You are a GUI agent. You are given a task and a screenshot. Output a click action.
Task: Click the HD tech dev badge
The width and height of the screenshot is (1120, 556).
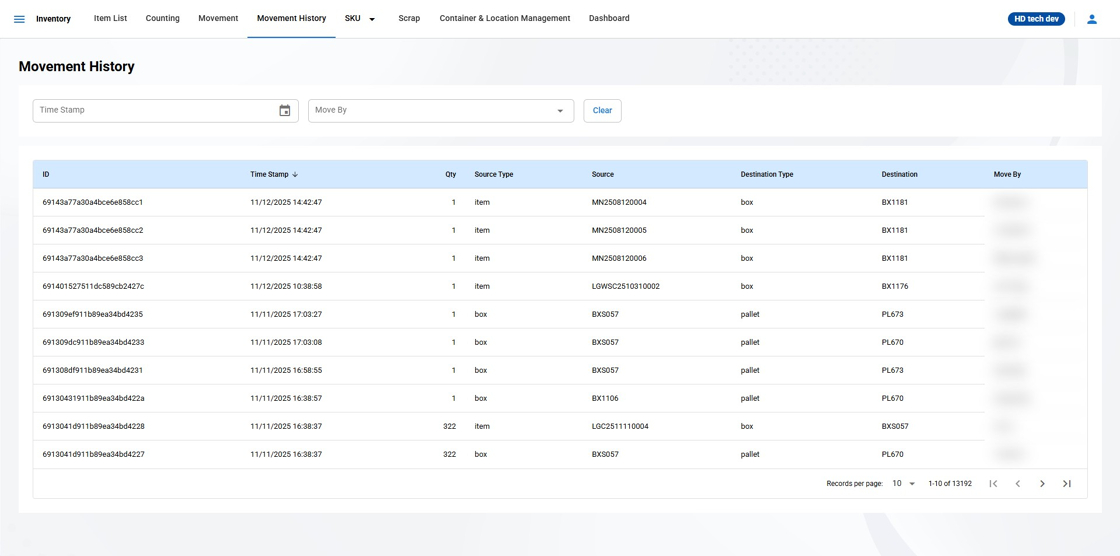(x=1036, y=19)
